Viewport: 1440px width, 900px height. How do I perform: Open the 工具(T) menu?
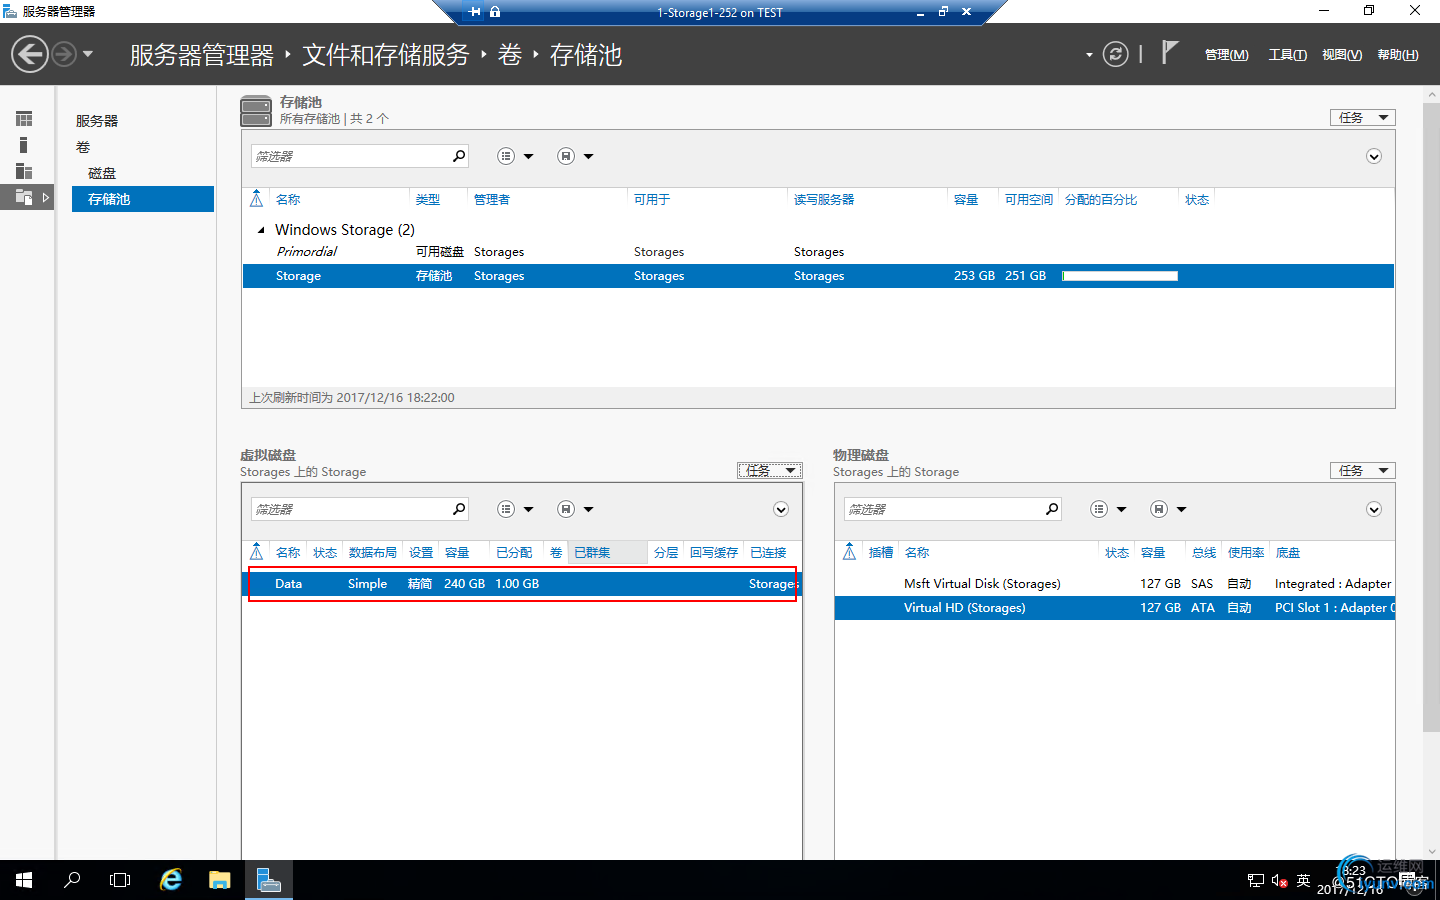[x=1288, y=55]
